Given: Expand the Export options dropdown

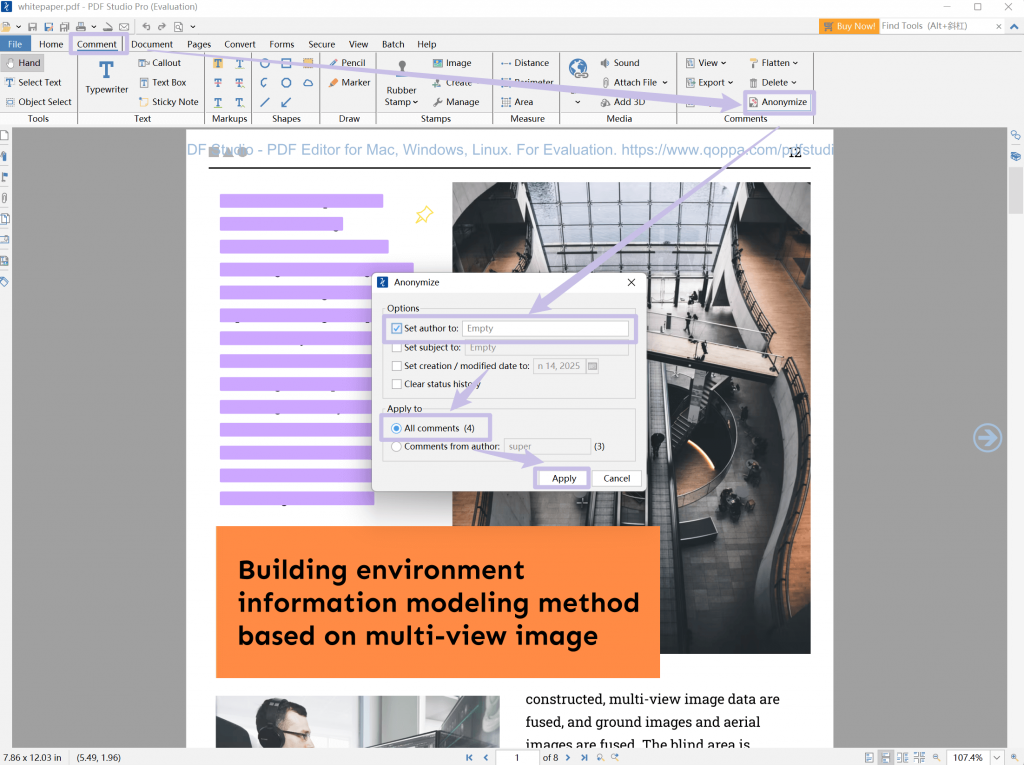Looking at the screenshot, I should [x=710, y=82].
